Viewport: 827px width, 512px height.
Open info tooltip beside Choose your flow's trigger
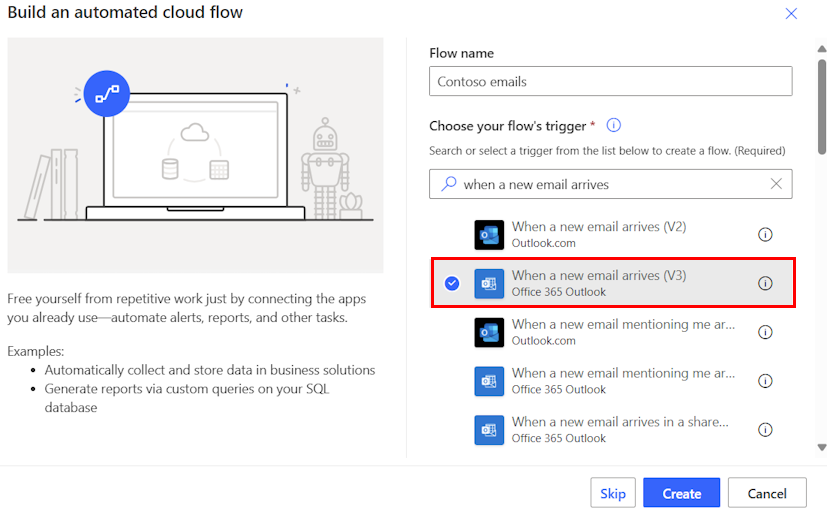coord(613,125)
